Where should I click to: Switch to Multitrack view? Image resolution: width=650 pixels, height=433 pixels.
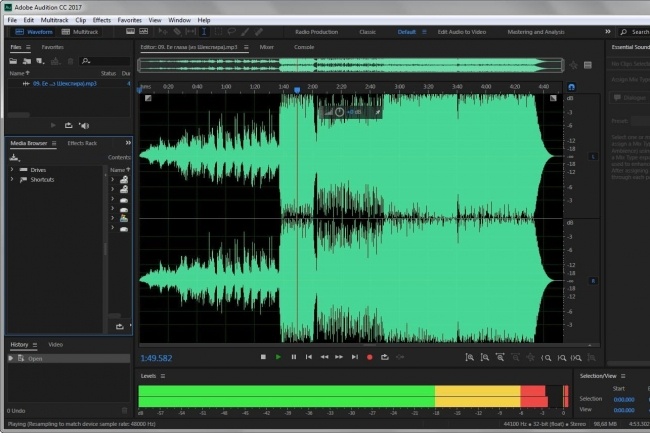pyautogui.click(x=80, y=32)
